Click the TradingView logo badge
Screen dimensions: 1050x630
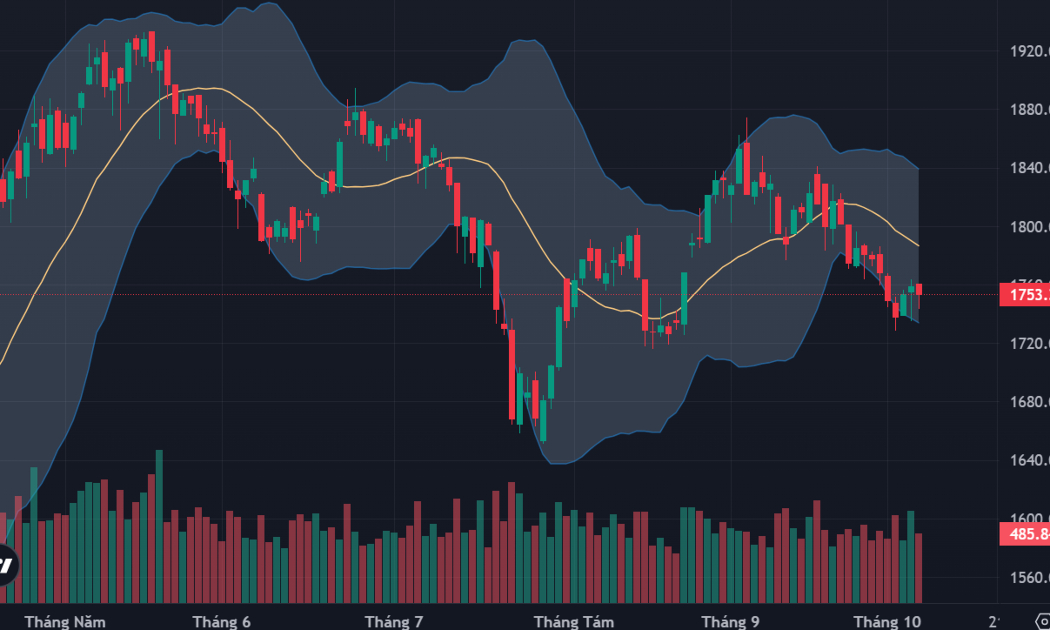5,564
